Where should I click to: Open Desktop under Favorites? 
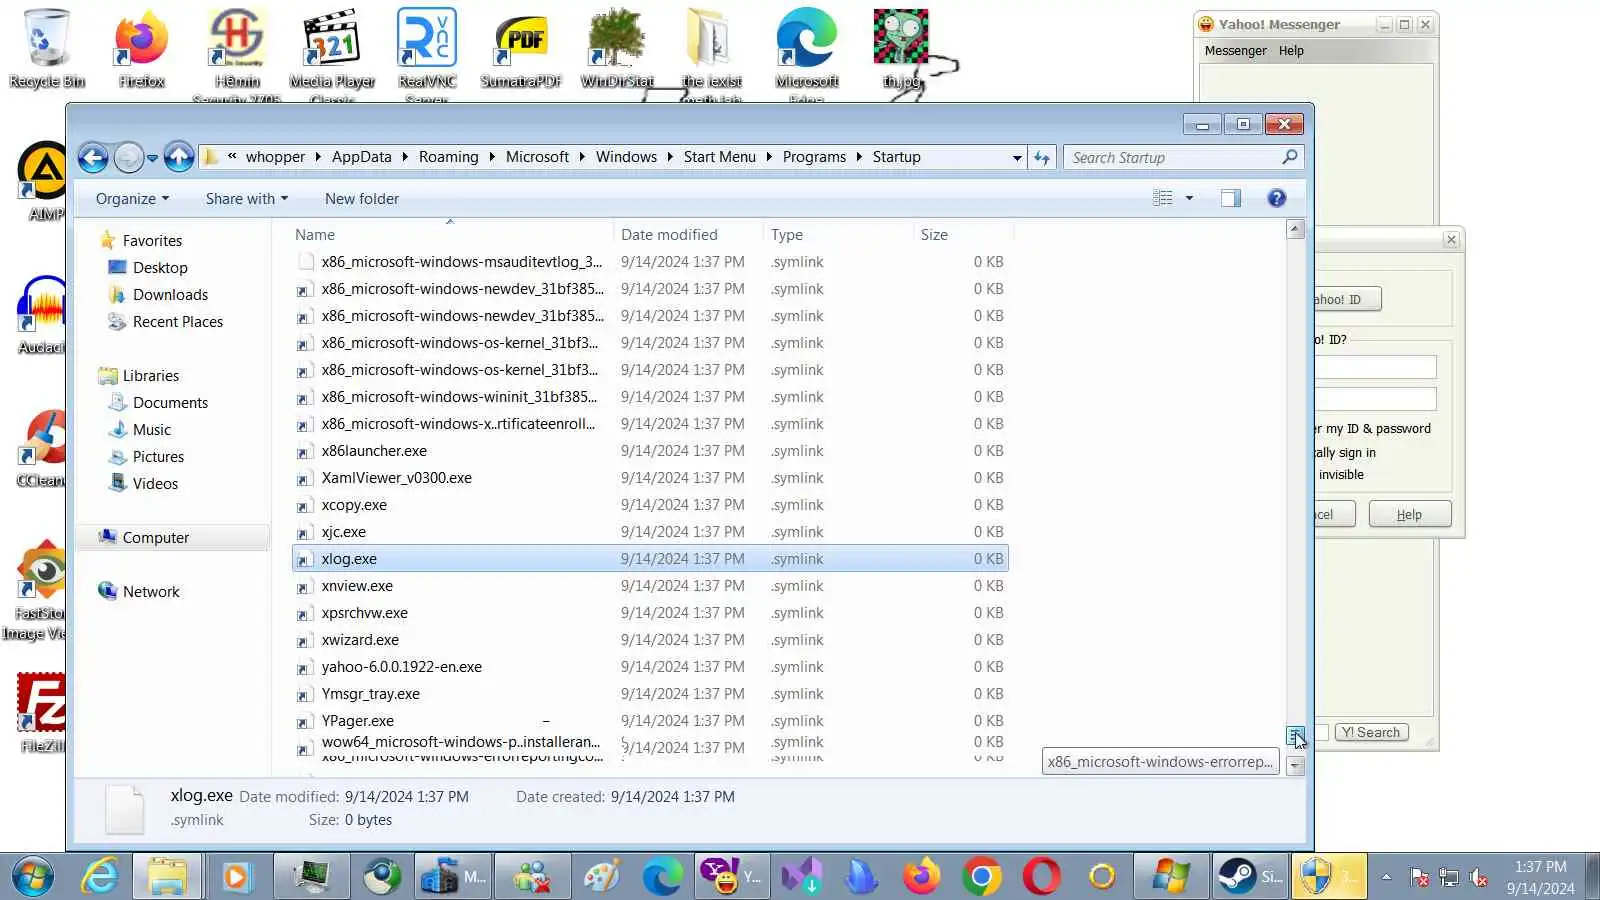coord(160,268)
